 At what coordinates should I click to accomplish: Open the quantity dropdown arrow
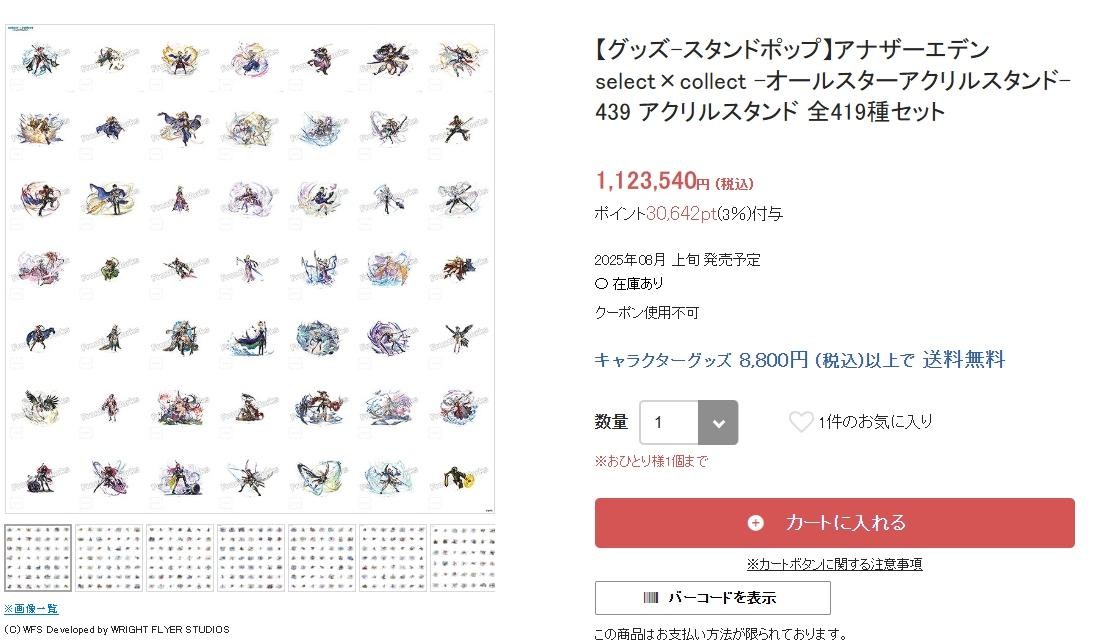coord(718,423)
